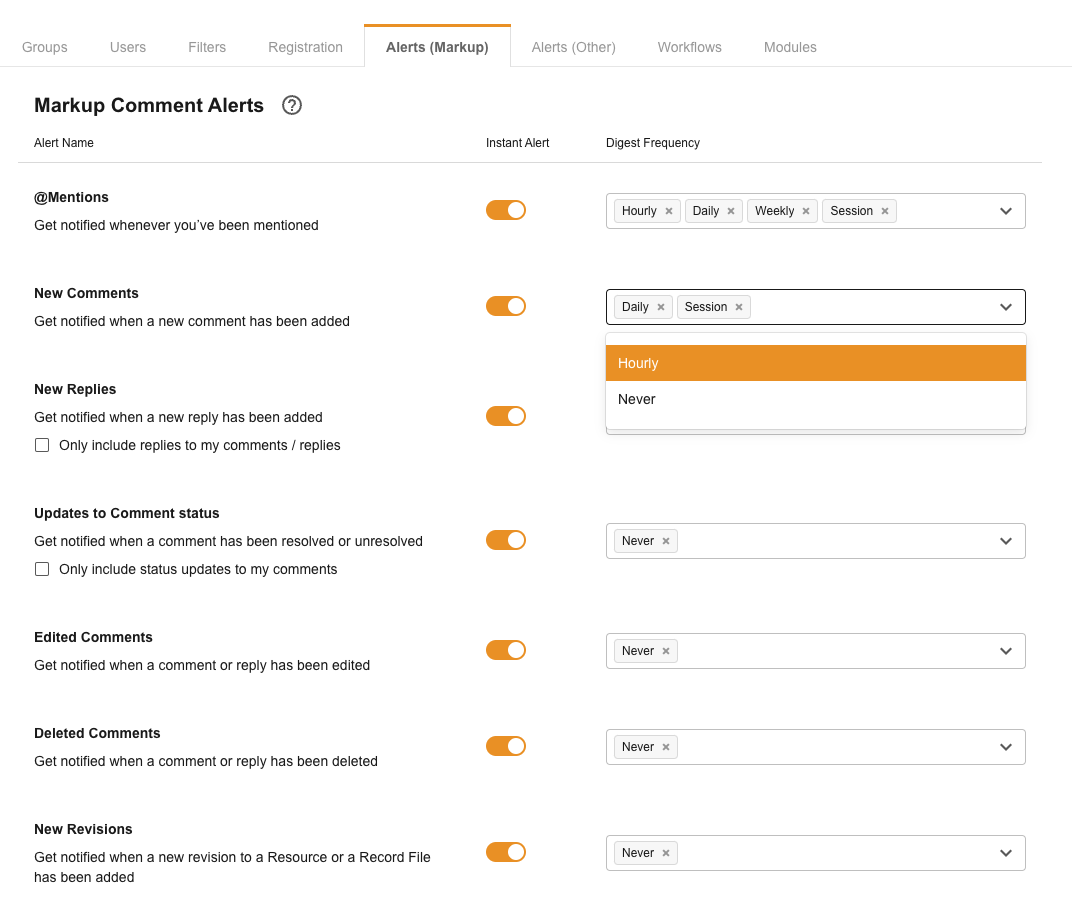Open the Updates to Comment status digest dropdown
This screenshot has height=918, width=1072.
click(1006, 541)
